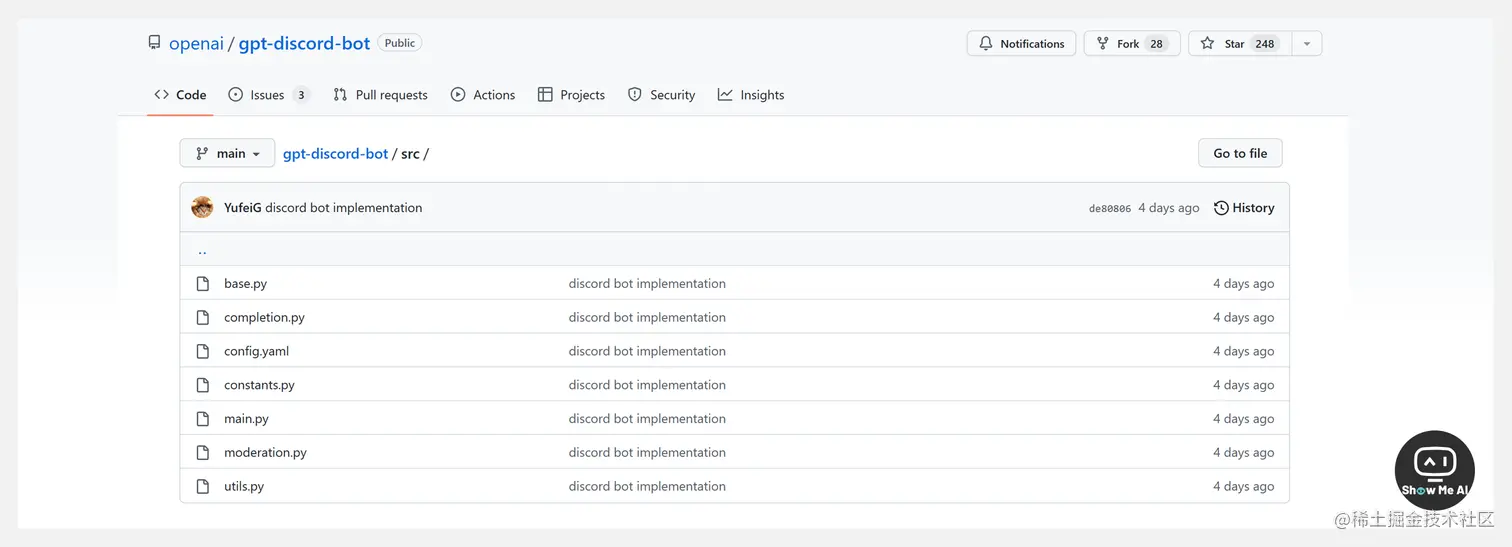Click the Public visibility label
1512x547 pixels.
tap(400, 43)
